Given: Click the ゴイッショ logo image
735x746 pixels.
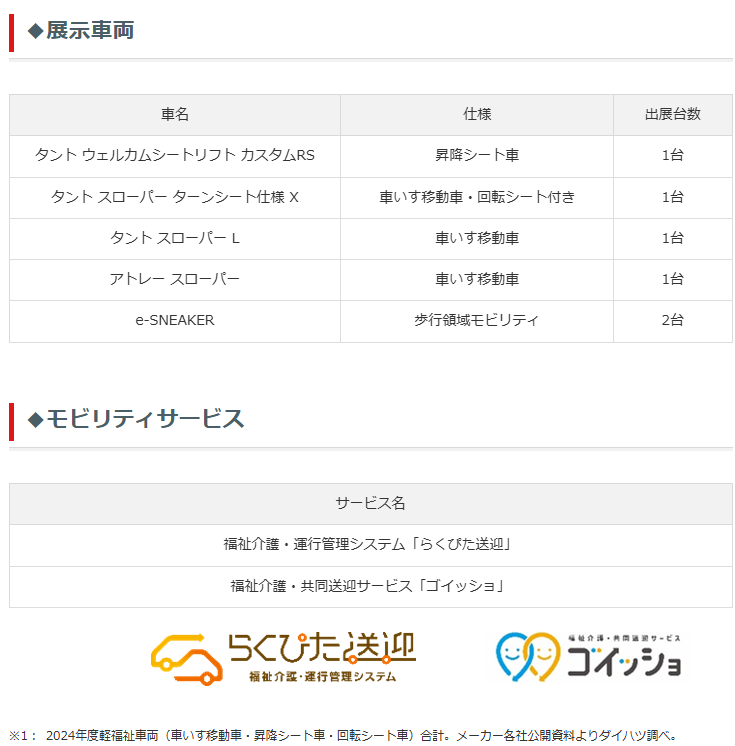Looking at the screenshot, I should [x=591, y=656].
